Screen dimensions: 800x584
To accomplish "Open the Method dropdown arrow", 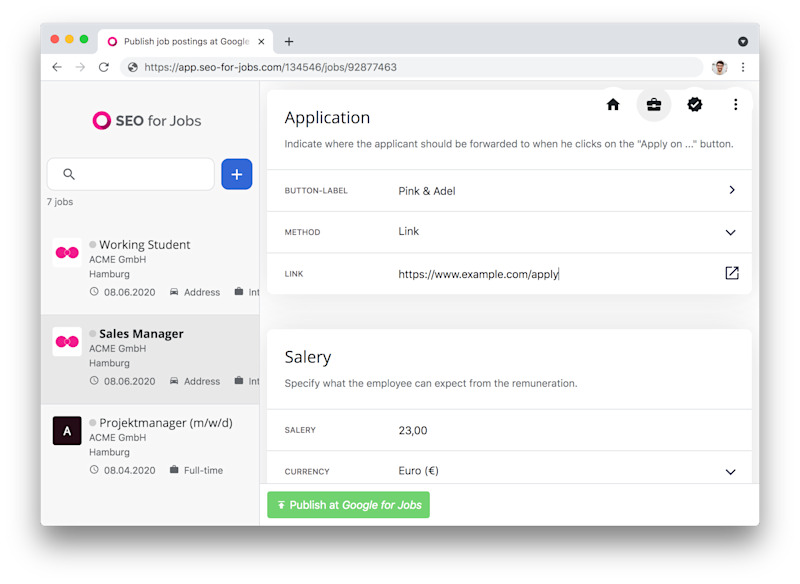I will (731, 232).
